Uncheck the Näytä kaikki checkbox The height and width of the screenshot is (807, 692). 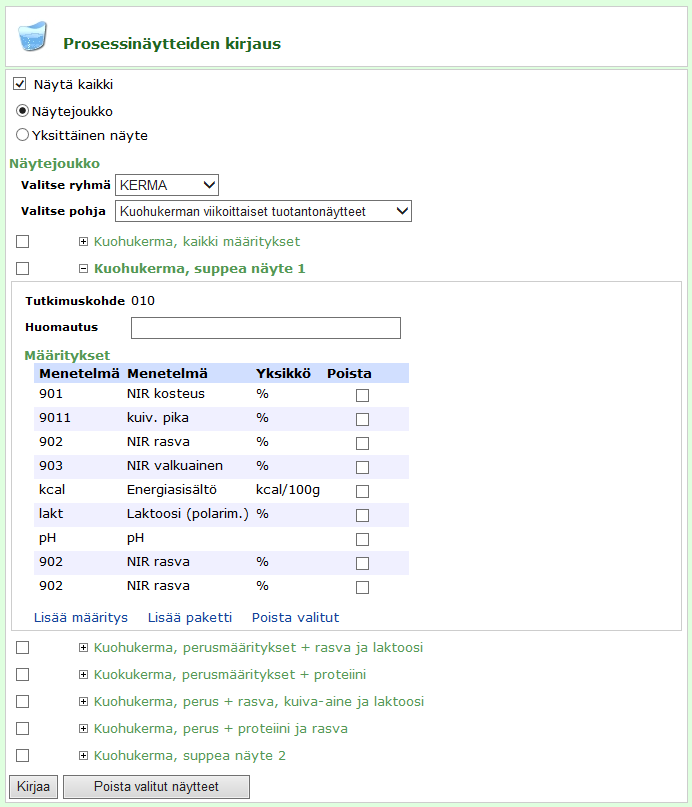click(20, 85)
